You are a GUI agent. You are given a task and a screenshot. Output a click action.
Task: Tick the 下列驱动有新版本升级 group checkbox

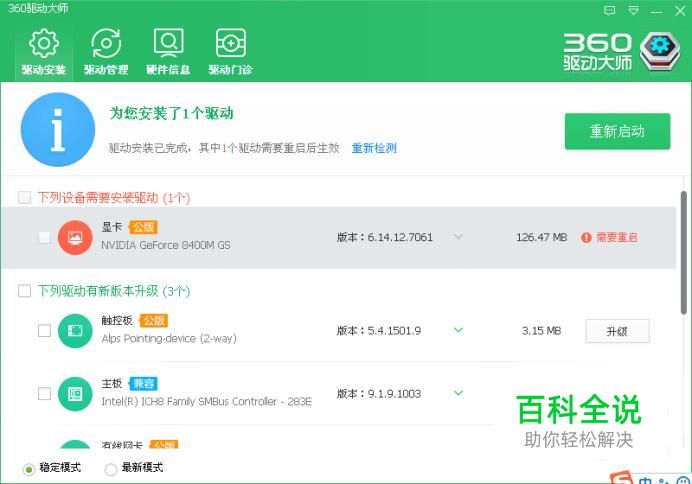pyautogui.click(x=24, y=291)
